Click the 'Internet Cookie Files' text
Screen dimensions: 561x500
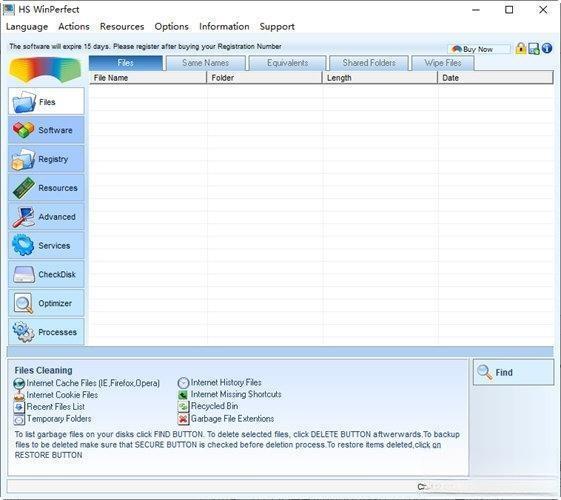[x=62, y=395]
